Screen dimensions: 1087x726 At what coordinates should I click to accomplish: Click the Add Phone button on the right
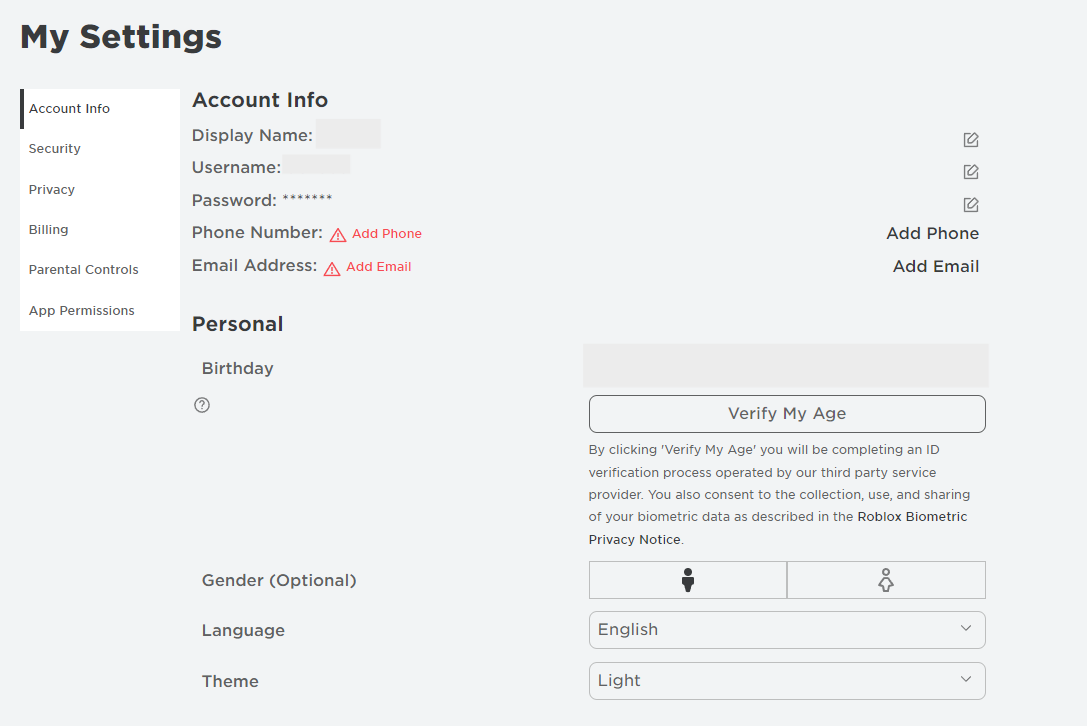point(932,234)
